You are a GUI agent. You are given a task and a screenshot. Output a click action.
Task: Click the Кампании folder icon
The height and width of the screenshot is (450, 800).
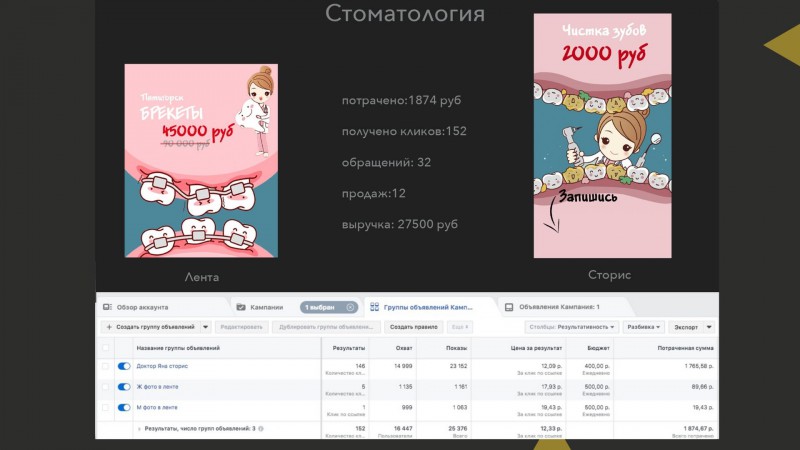point(241,307)
